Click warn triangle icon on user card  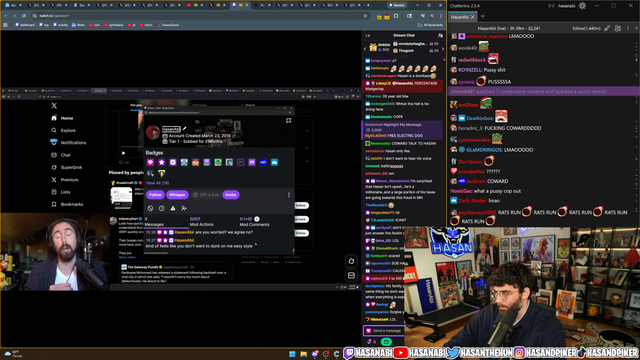point(173,208)
